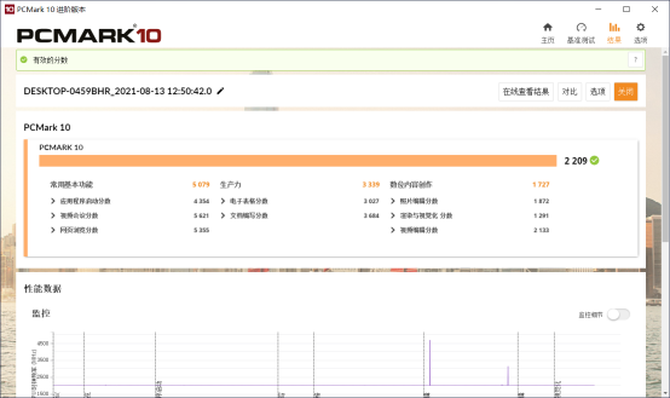Select the Results (结果) bar chart icon
670x398 pixels.
pos(614,27)
